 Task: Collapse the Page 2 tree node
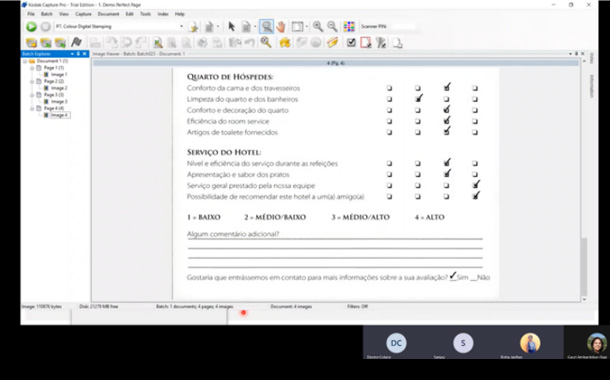(32, 82)
